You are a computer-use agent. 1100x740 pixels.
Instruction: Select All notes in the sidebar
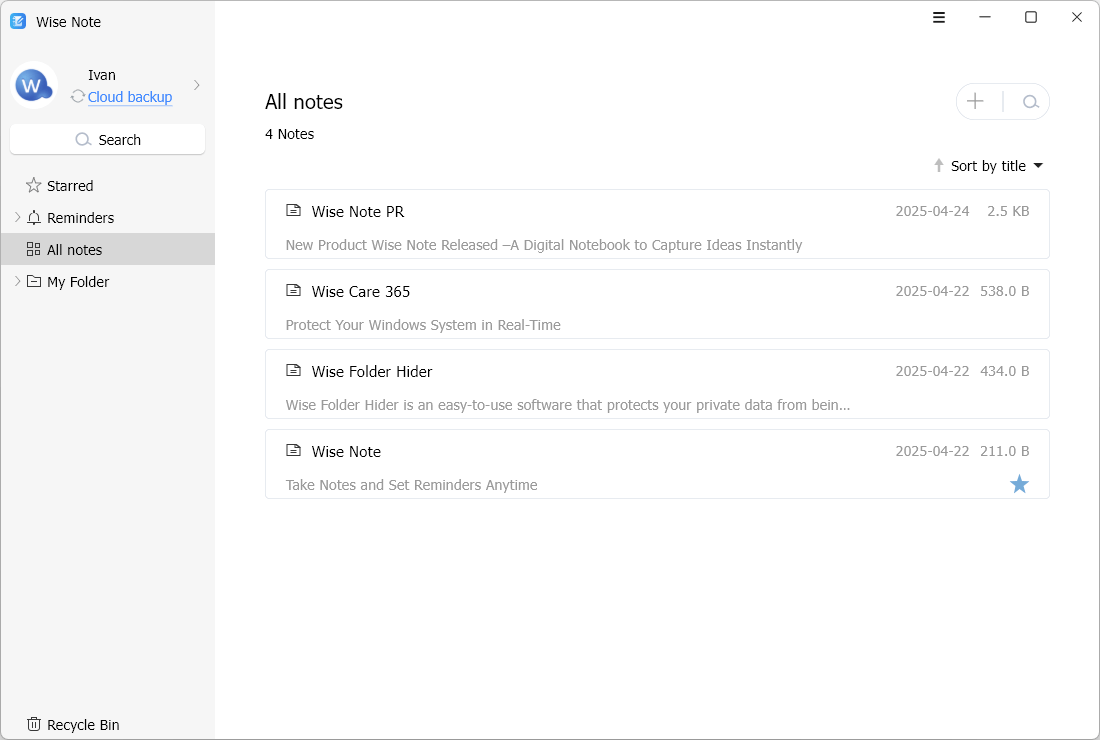[107, 249]
